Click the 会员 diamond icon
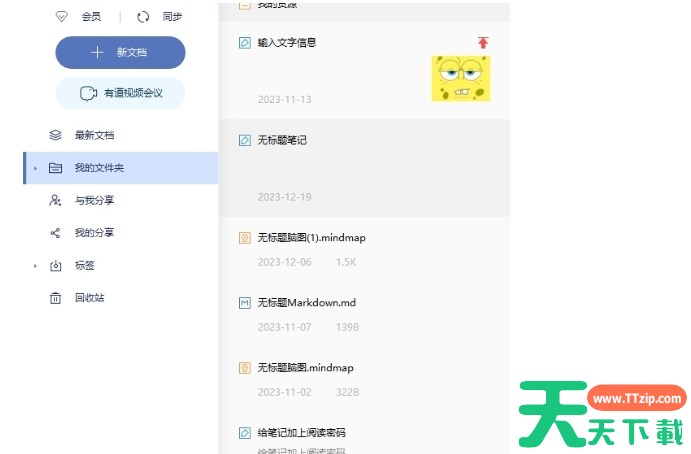The width and height of the screenshot is (691, 454). (x=62, y=17)
